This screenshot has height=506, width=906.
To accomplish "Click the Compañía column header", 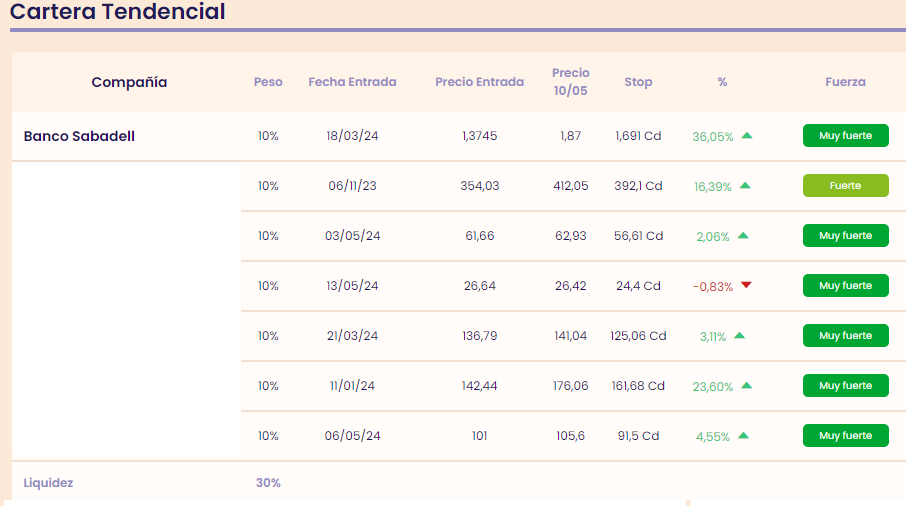I will tap(129, 82).
